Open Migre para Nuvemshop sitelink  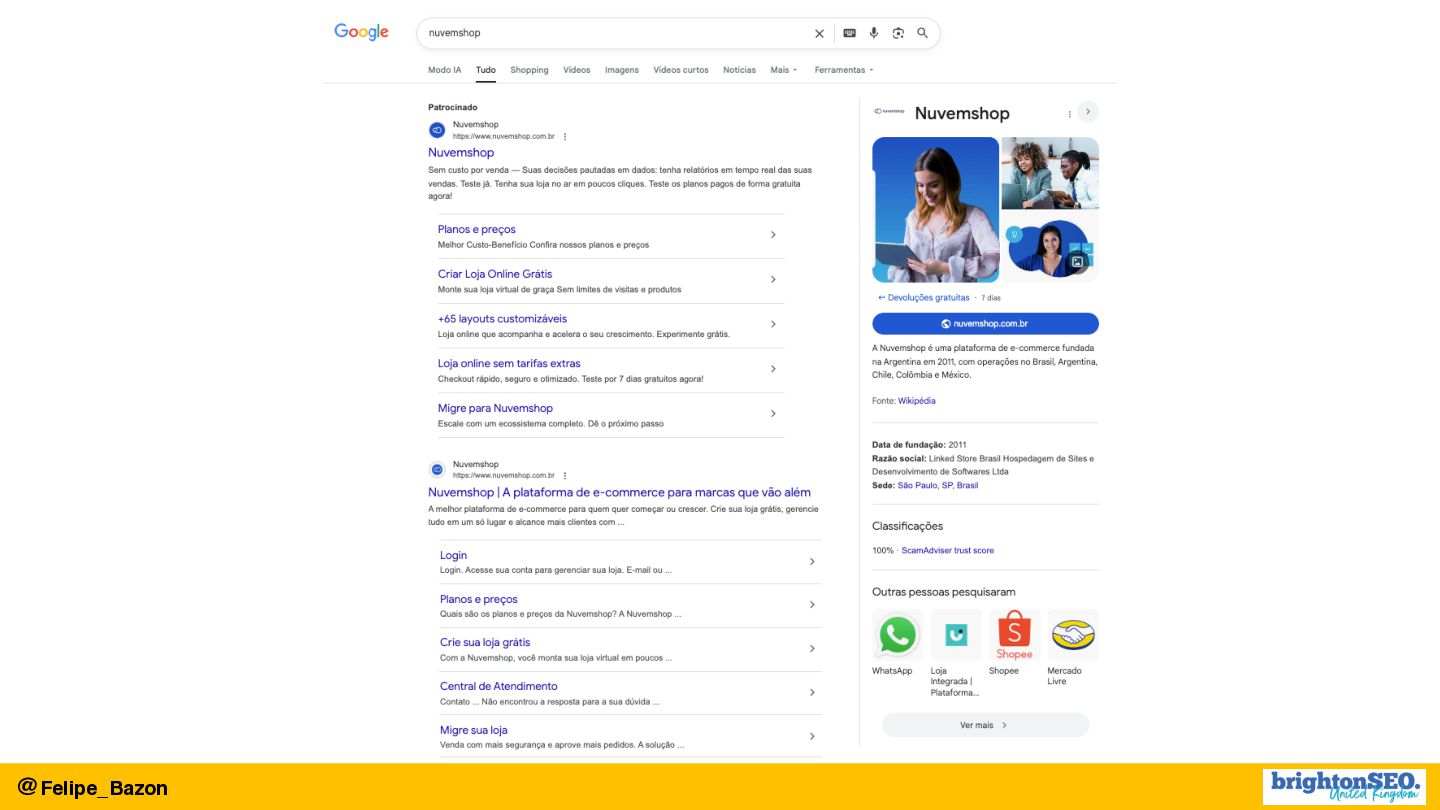click(x=495, y=408)
